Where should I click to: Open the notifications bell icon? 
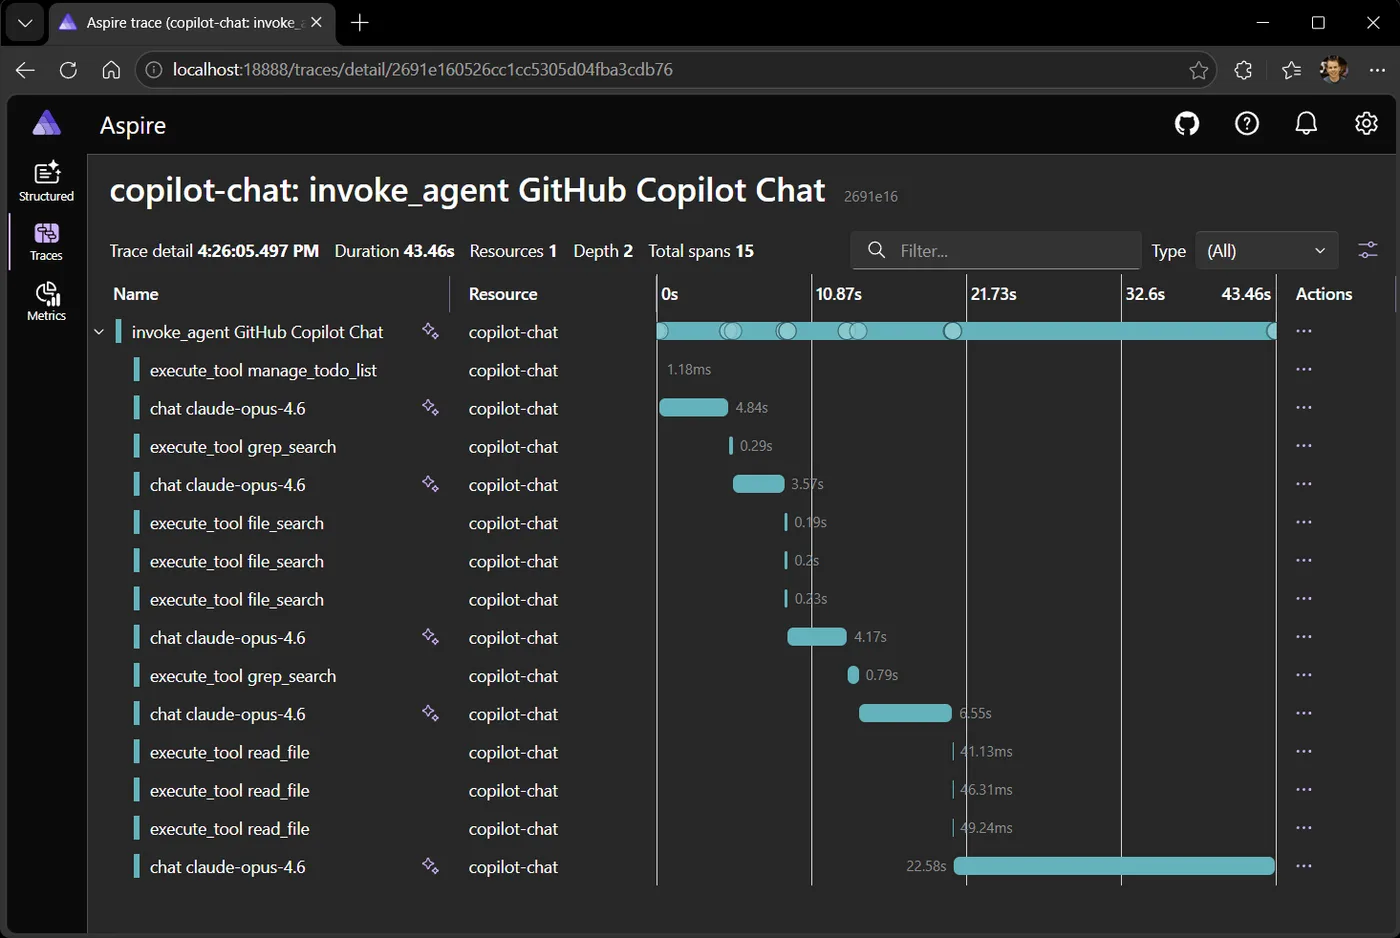point(1306,124)
